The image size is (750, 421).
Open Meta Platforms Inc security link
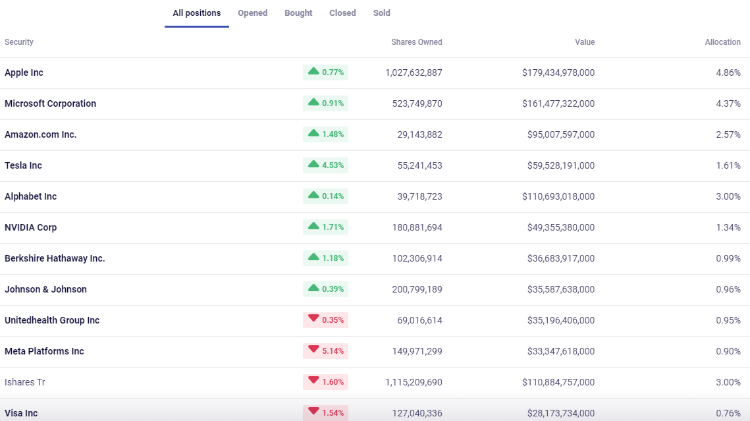tap(44, 351)
